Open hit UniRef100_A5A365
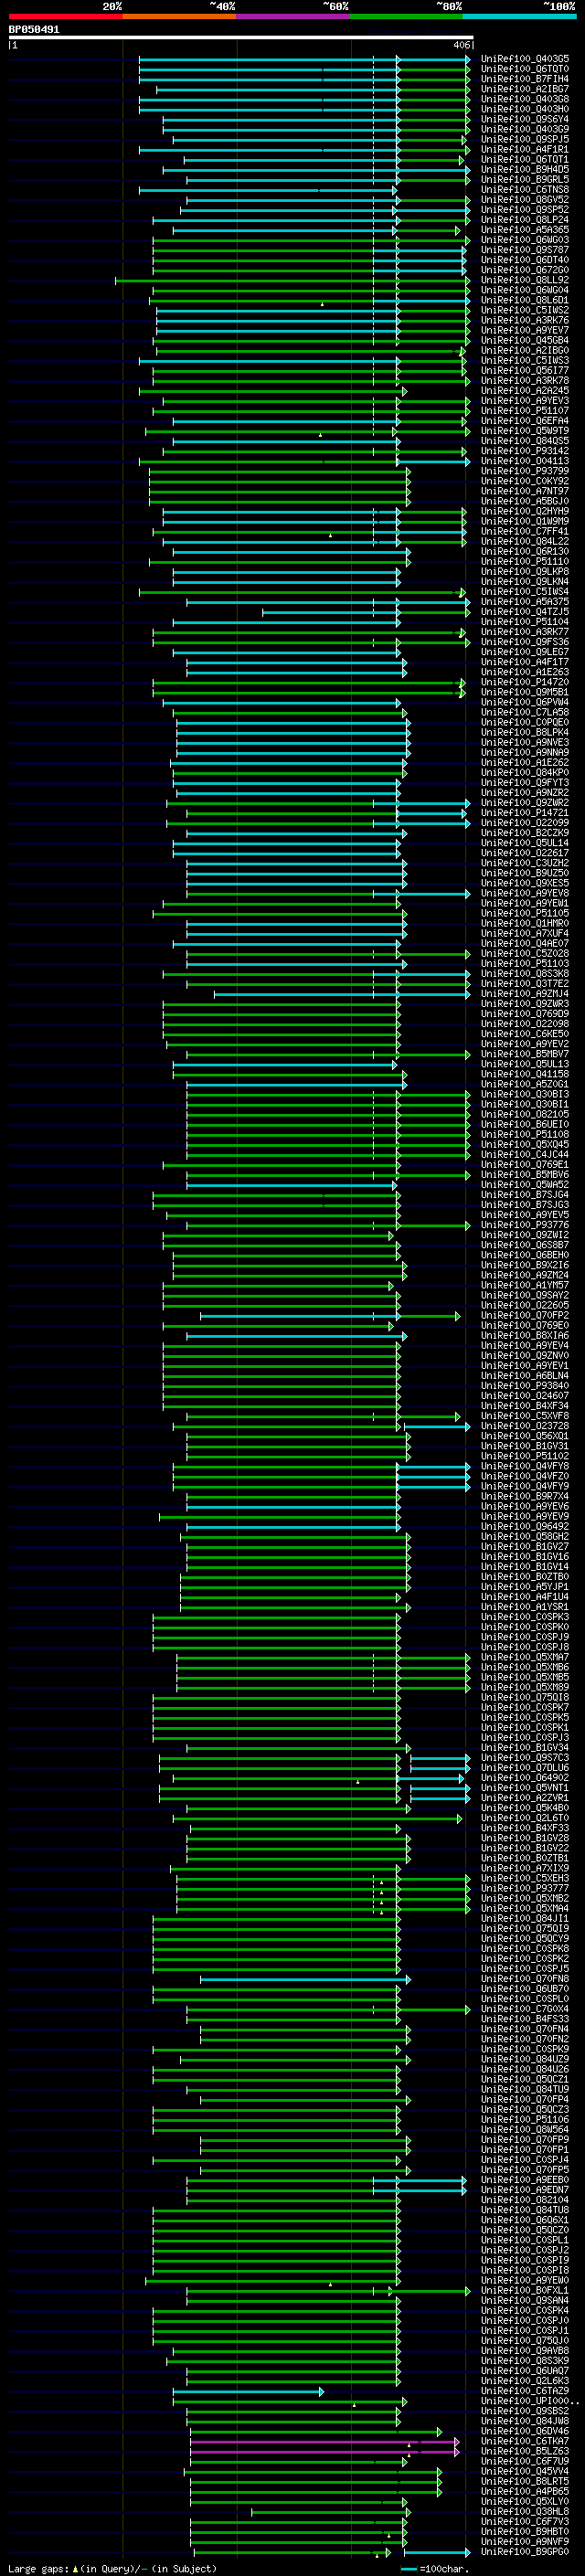 tap(525, 230)
